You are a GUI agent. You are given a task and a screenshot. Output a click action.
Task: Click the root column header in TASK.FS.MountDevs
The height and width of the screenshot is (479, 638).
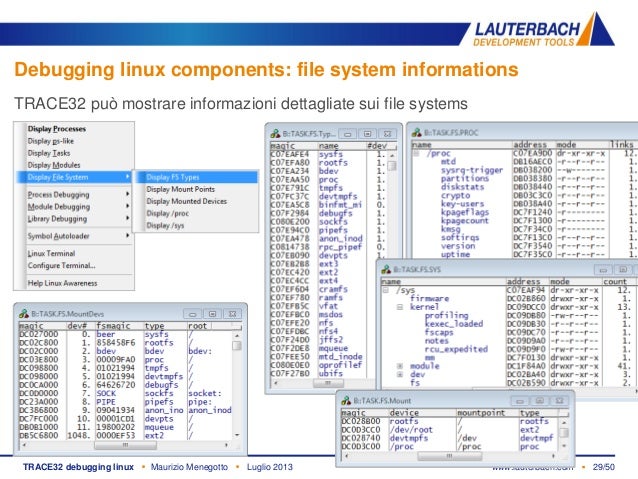pos(197,326)
